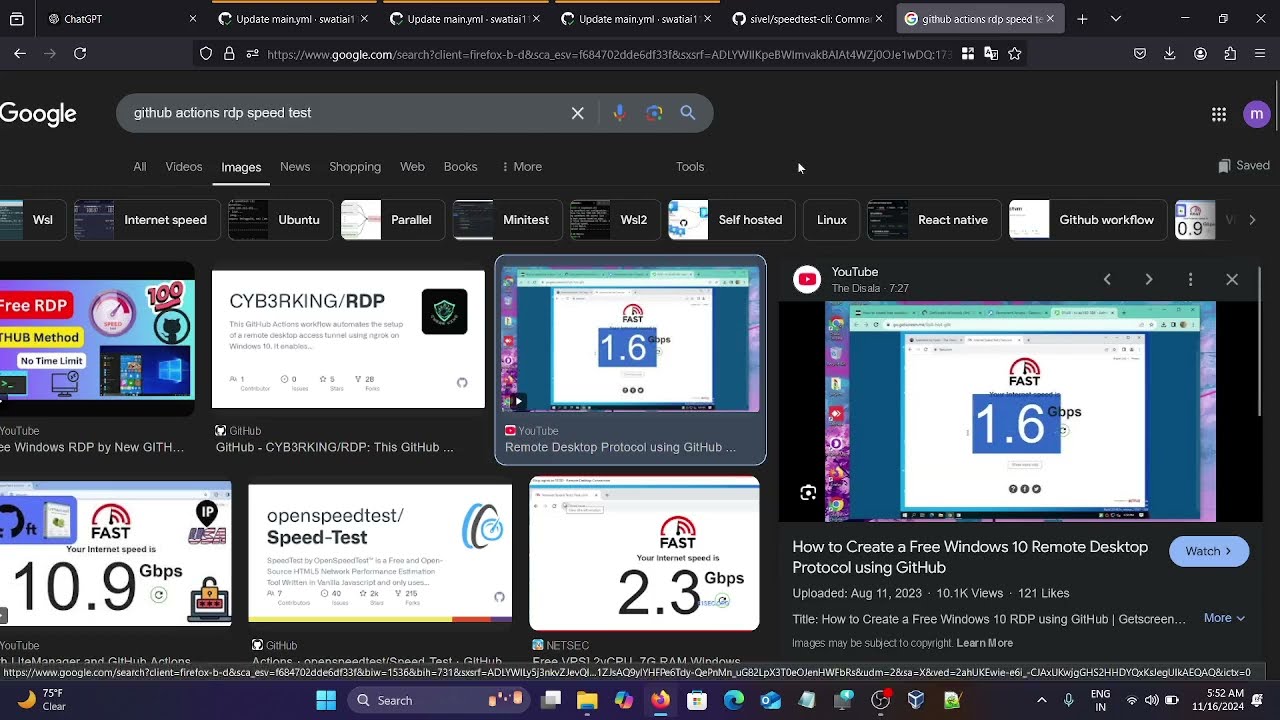Screen dimensions: 1280x720
Task: Open the 2.3 Gbps NETSEC image result
Action: (x=644, y=554)
